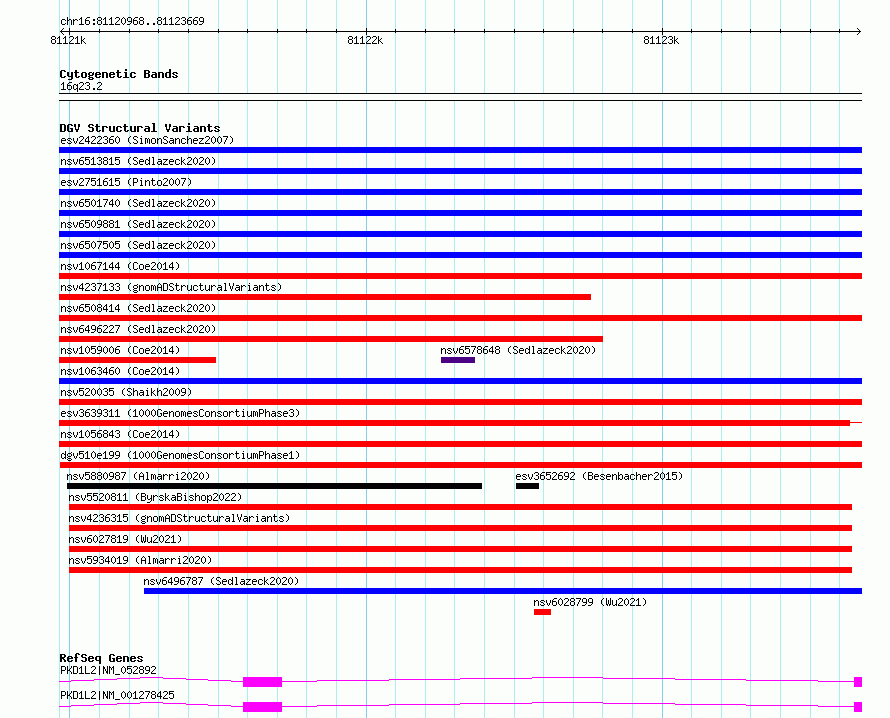Click the RefSeq Genes track title
The width and height of the screenshot is (890, 718).
click(x=101, y=658)
